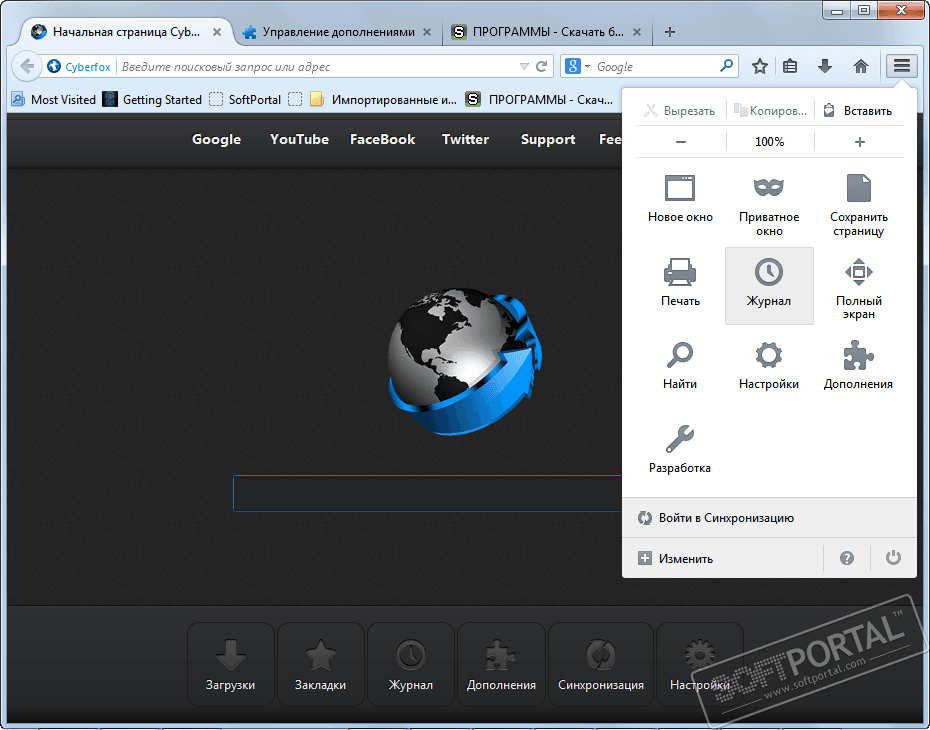Click Вырезать (Cut) in the menu panel
Screen dimensions: 930x730
coord(680,110)
